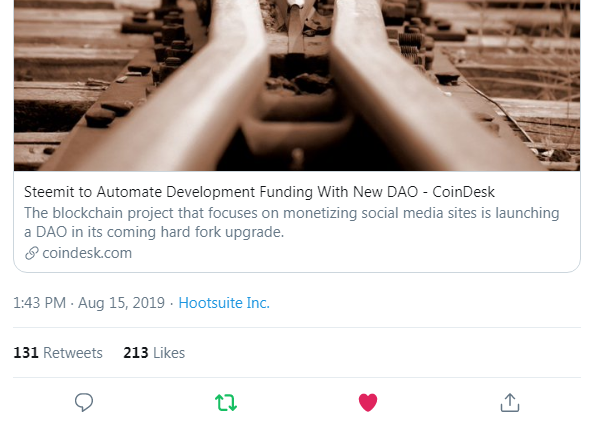Open the Steemit DAO CoinDesk article title
The height and width of the screenshot is (422, 595).
[x=259, y=192]
